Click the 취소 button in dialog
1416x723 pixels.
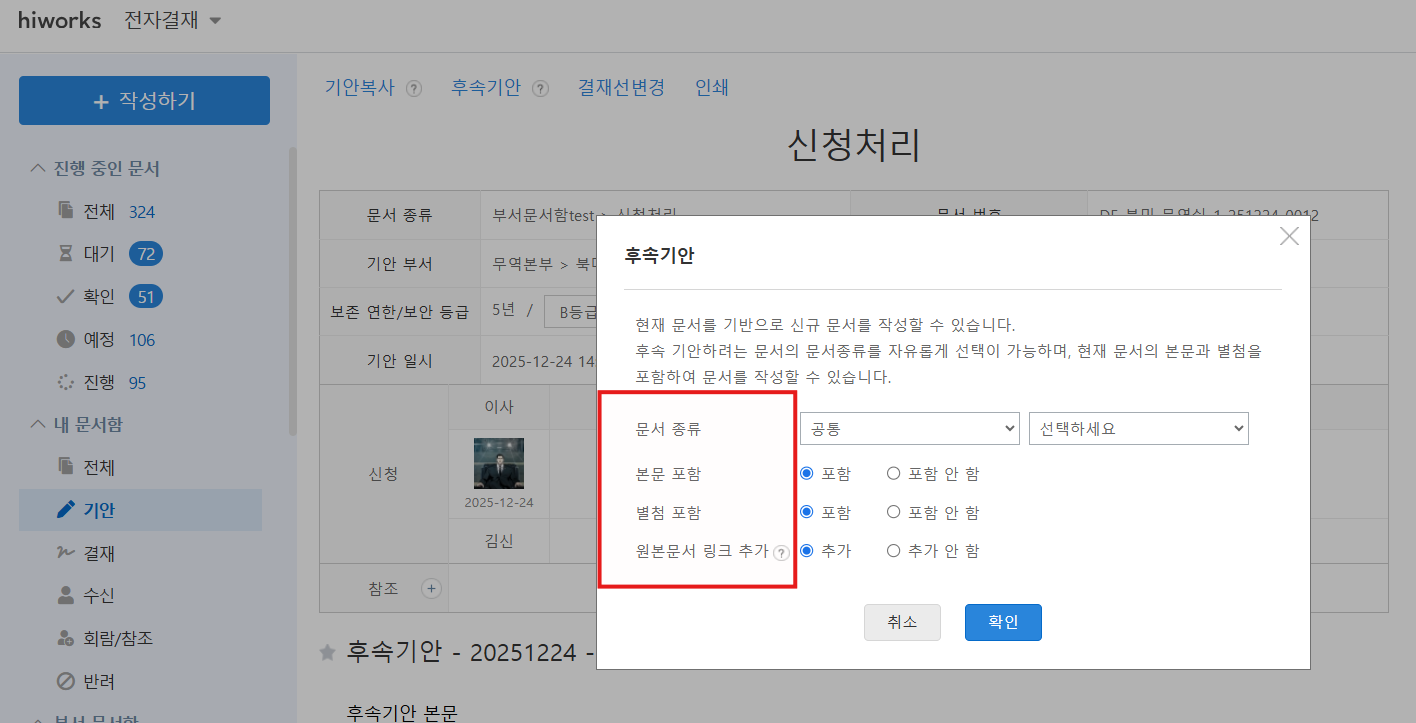click(x=902, y=622)
